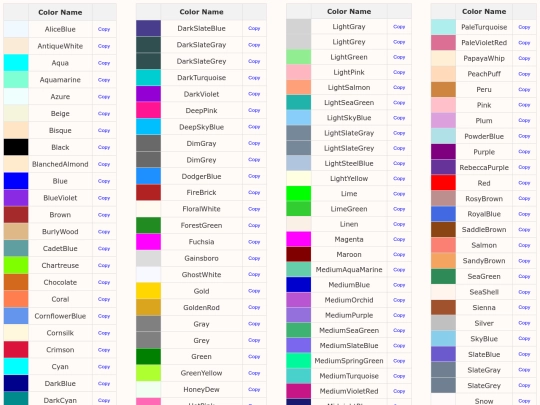Image resolution: width=540 pixels, height=405 pixels.
Task: Choose the RoyalBlue swatch
Action: pos(443,214)
